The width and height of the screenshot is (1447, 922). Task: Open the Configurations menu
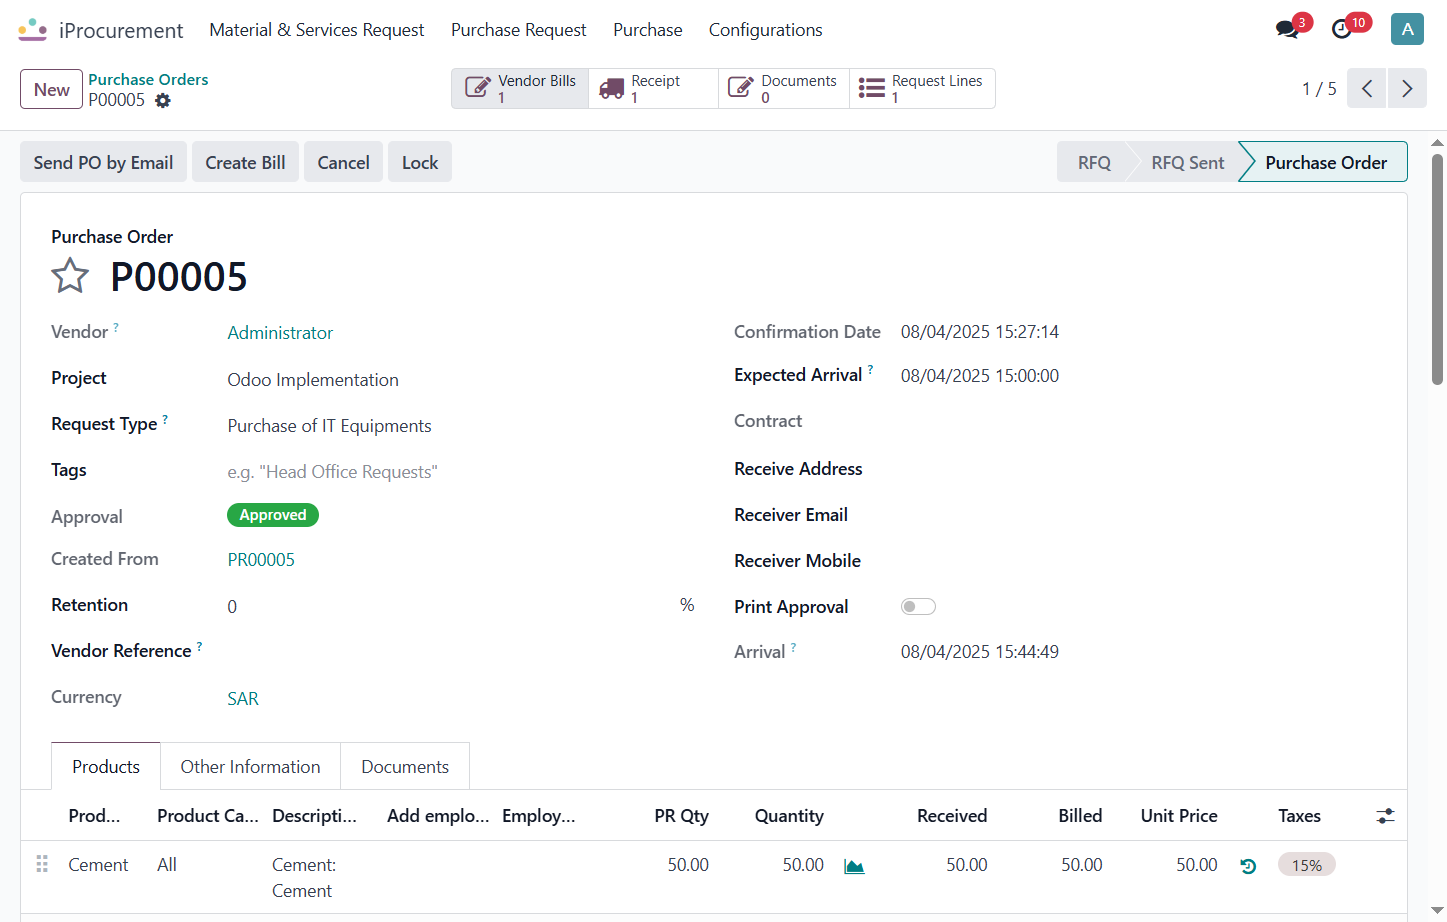coord(765,30)
